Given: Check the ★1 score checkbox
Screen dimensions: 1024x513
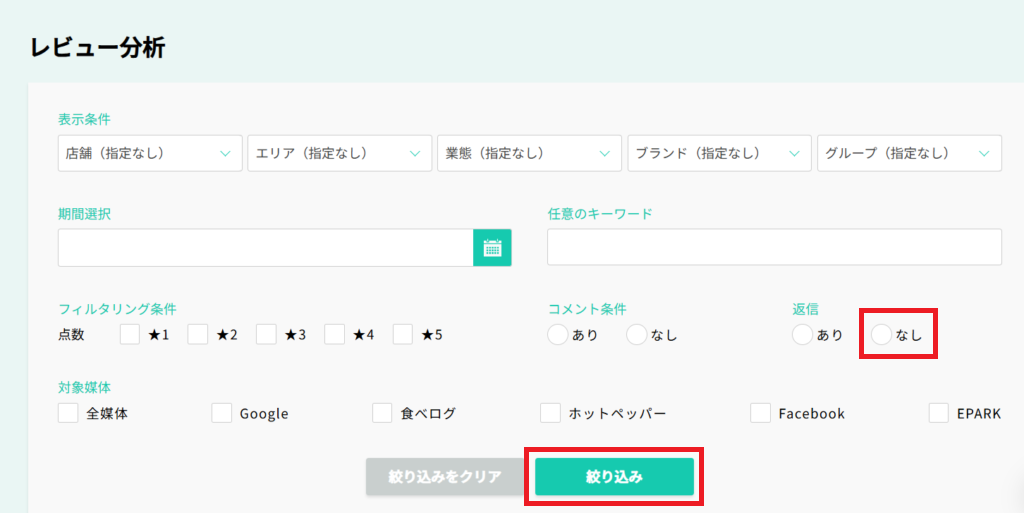Looking at the screenshot, I should click(130, 335).
